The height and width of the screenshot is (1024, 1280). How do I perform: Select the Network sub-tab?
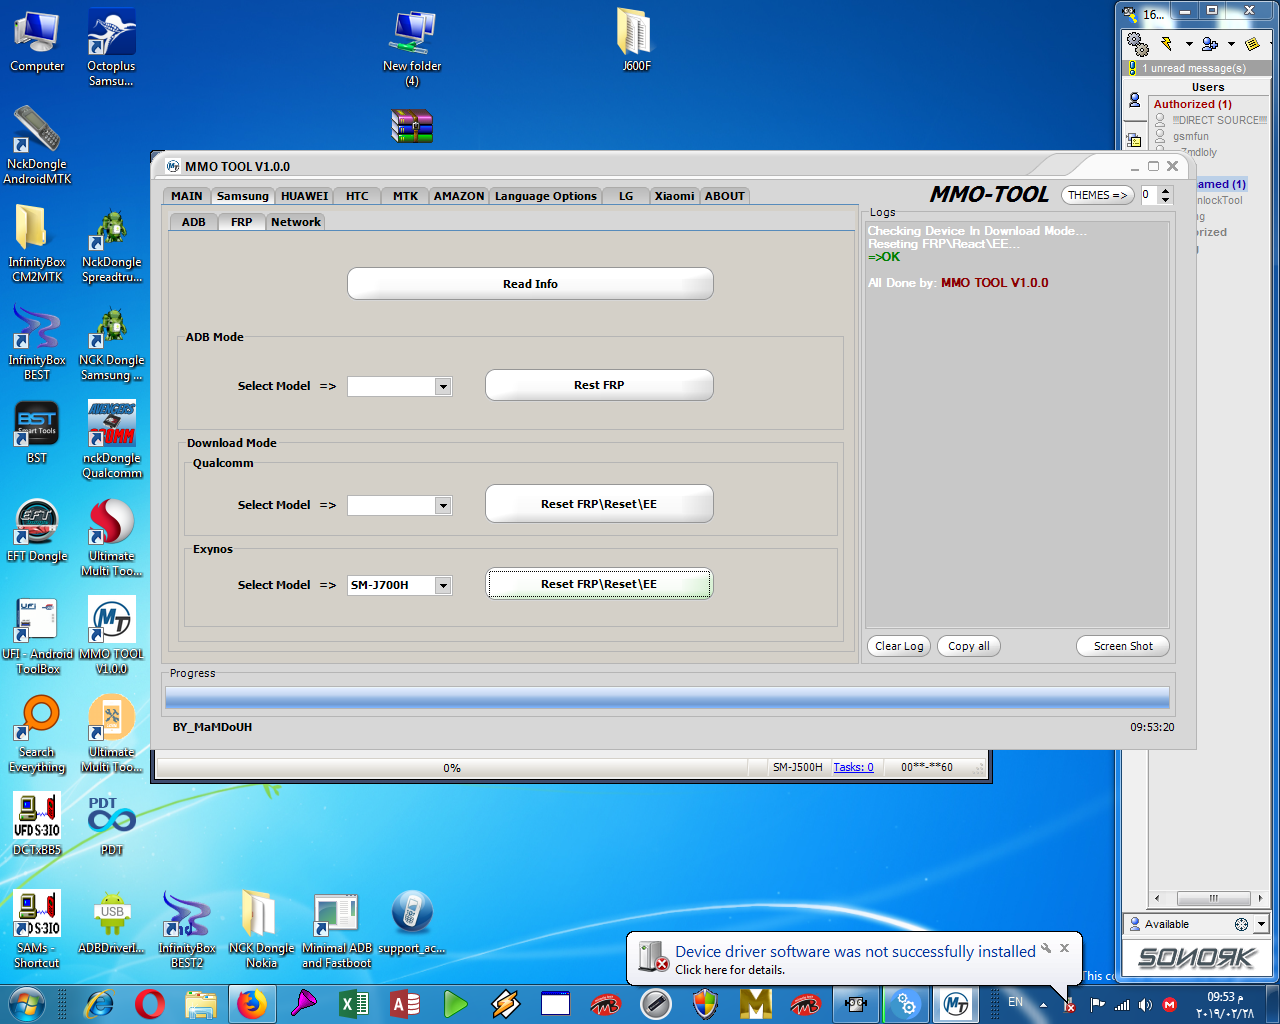(x=296, y=223)
